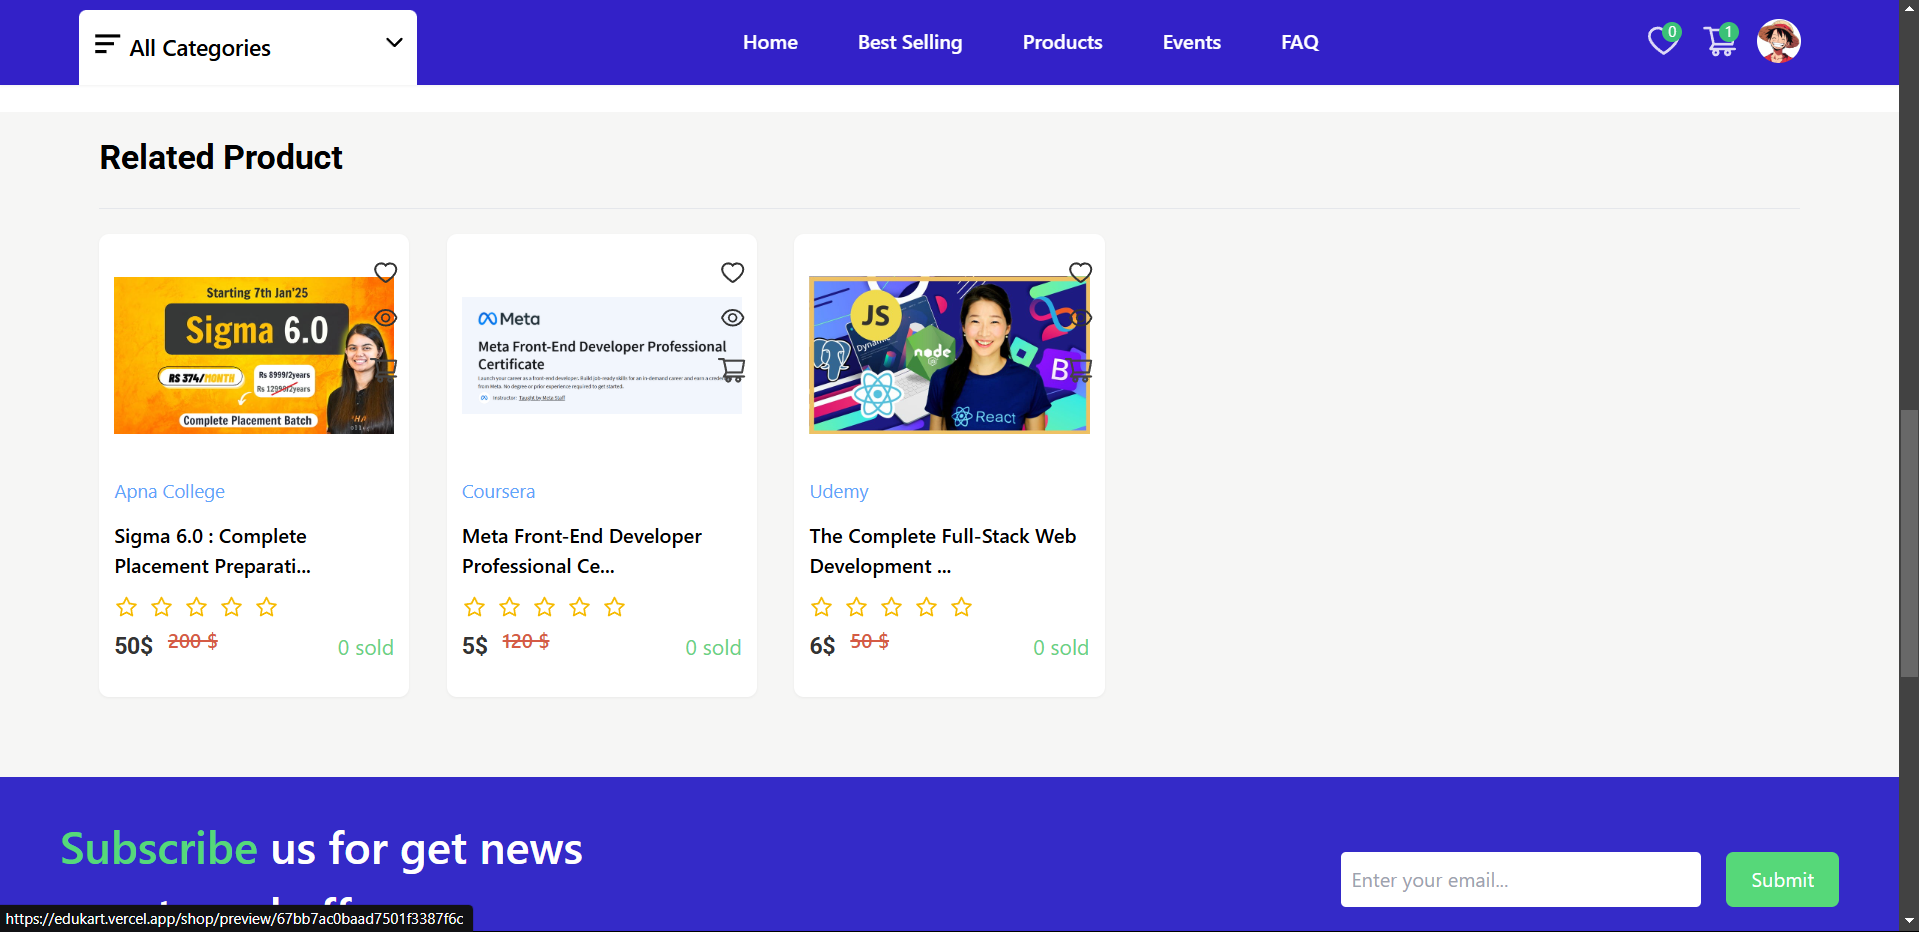
Task: Click the 0 sold label on Meta course
Action: pos(713,647)
